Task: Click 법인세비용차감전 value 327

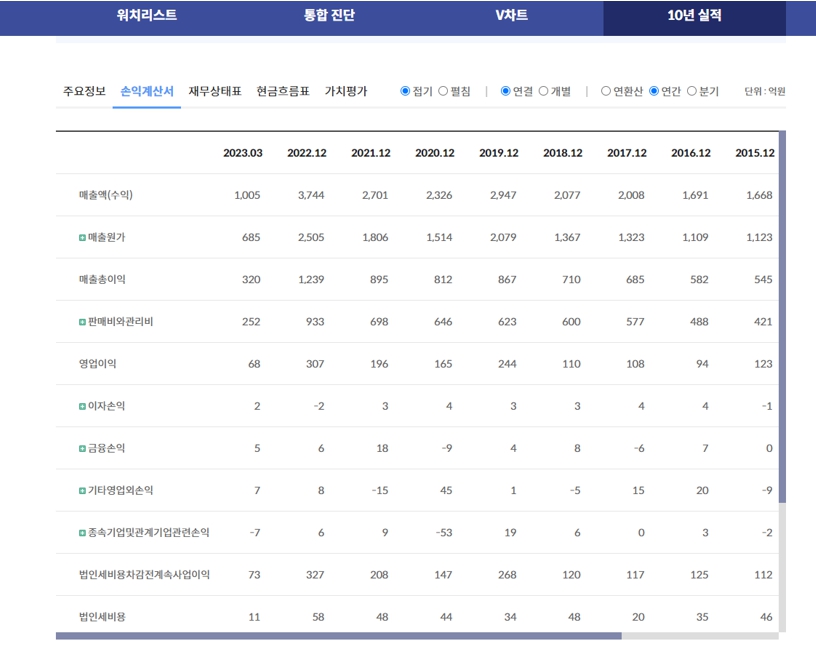Action: pos(315,575)
